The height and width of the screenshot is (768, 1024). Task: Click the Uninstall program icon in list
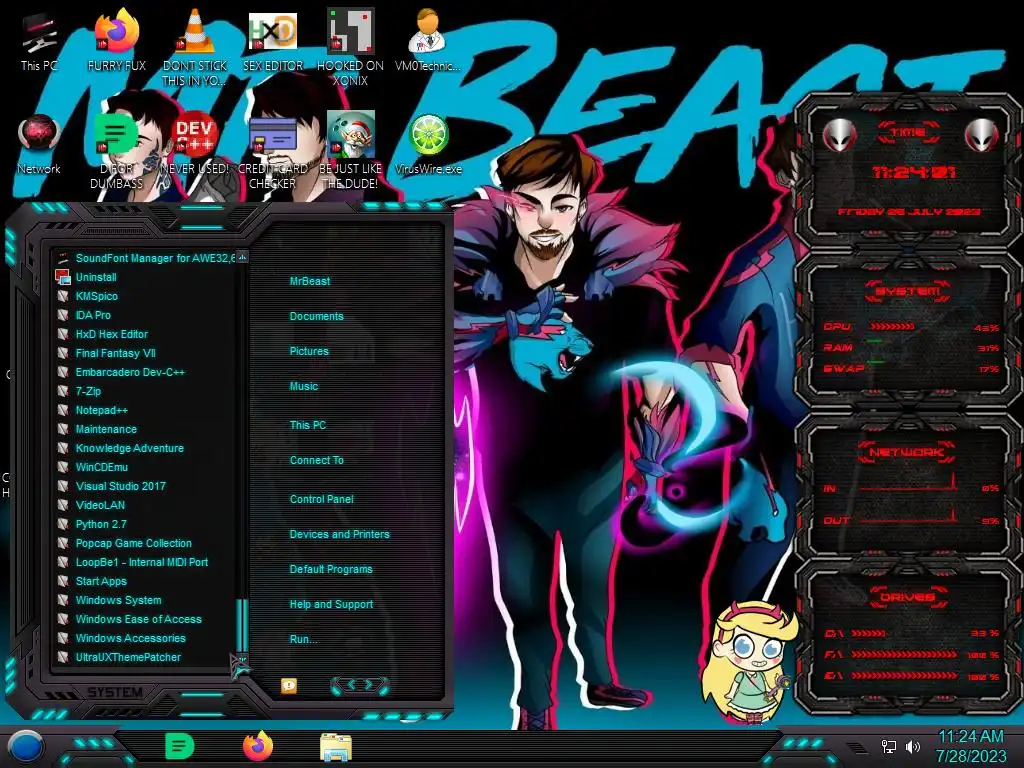click(63, 277)
